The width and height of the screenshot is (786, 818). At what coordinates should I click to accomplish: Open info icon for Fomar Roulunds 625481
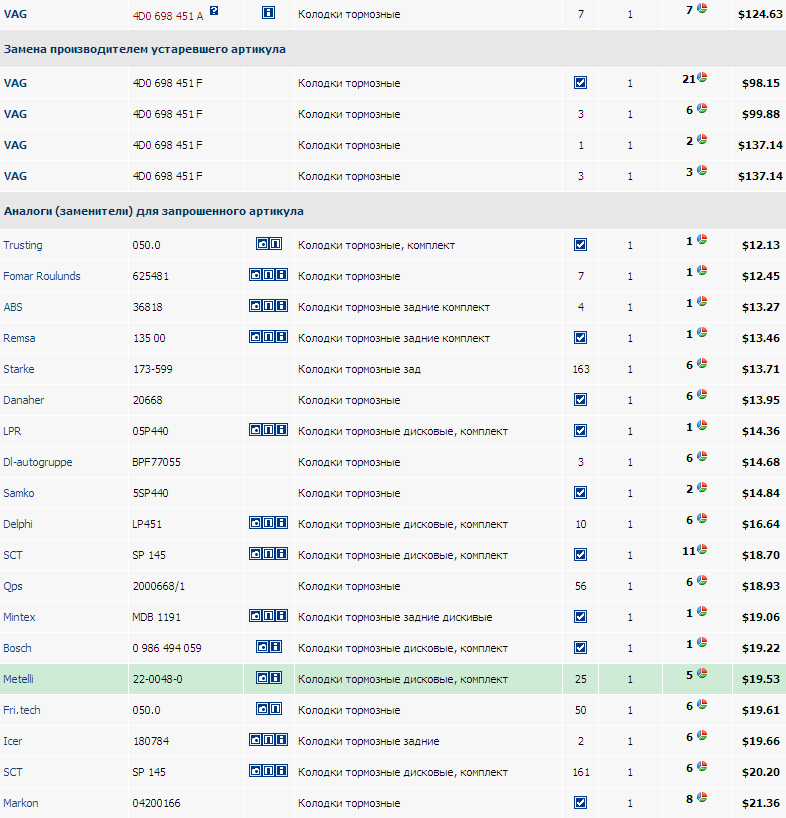tap(282, 274)
